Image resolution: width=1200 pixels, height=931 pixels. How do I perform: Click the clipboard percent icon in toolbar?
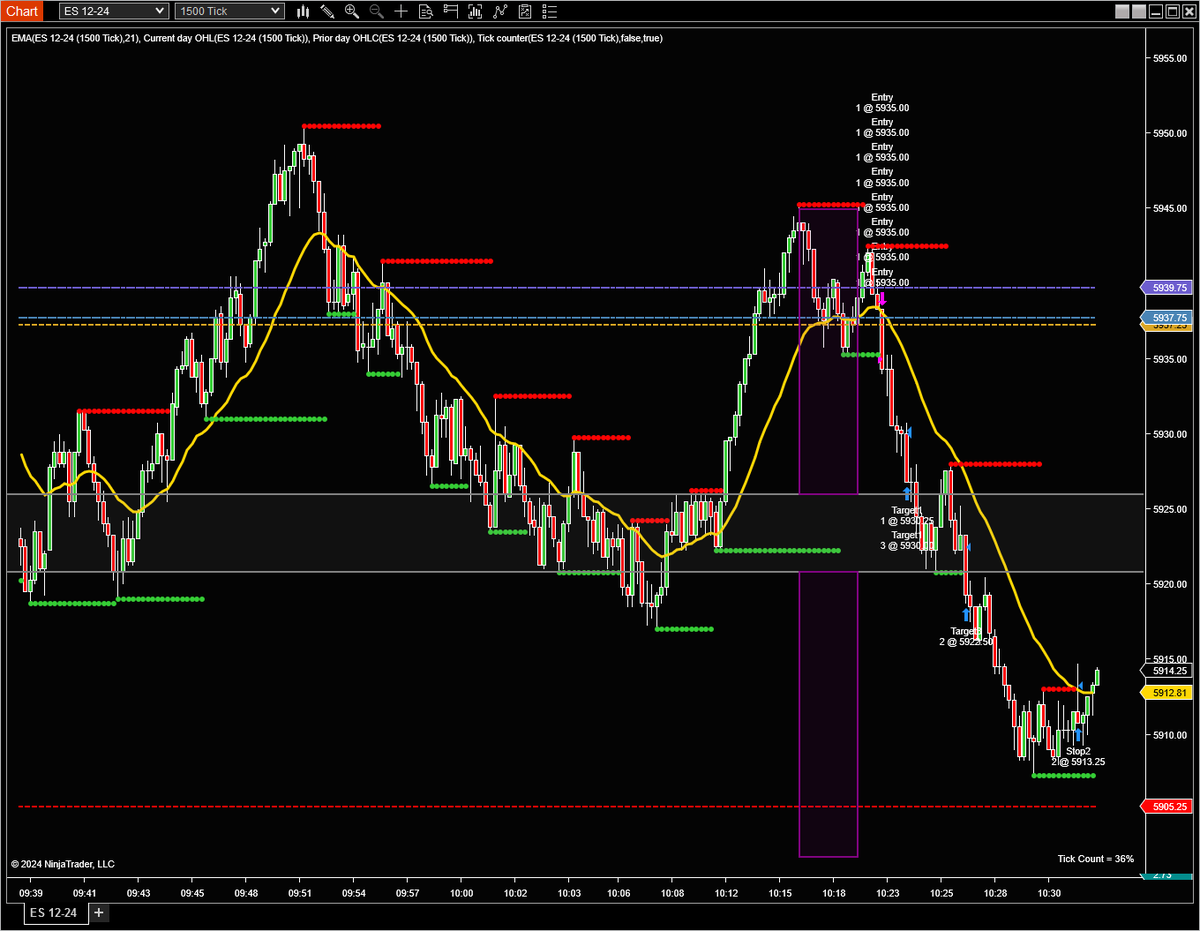[x=526, y=11]
